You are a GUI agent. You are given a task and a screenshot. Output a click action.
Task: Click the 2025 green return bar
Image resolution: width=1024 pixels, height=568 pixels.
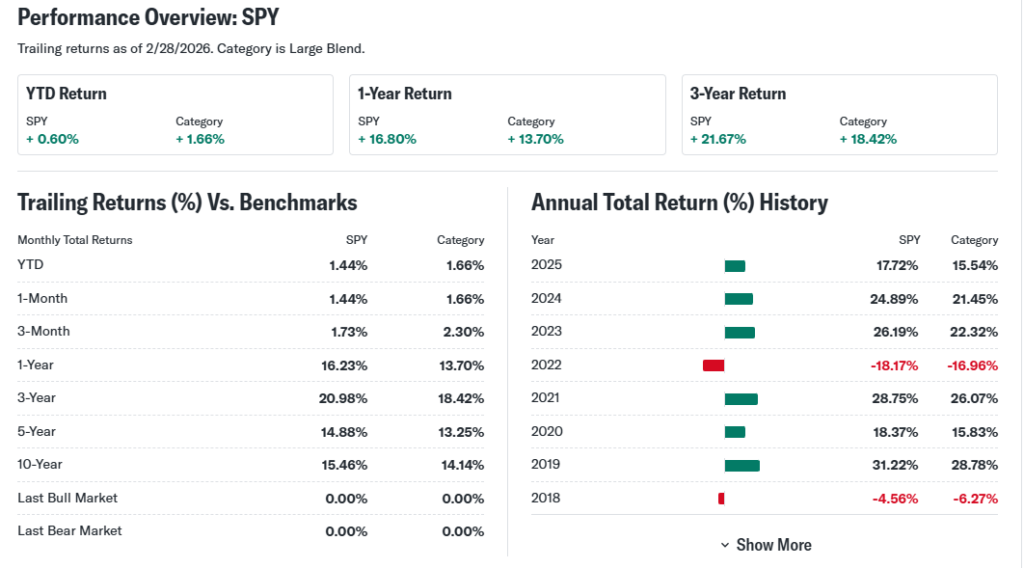[735, 266]
